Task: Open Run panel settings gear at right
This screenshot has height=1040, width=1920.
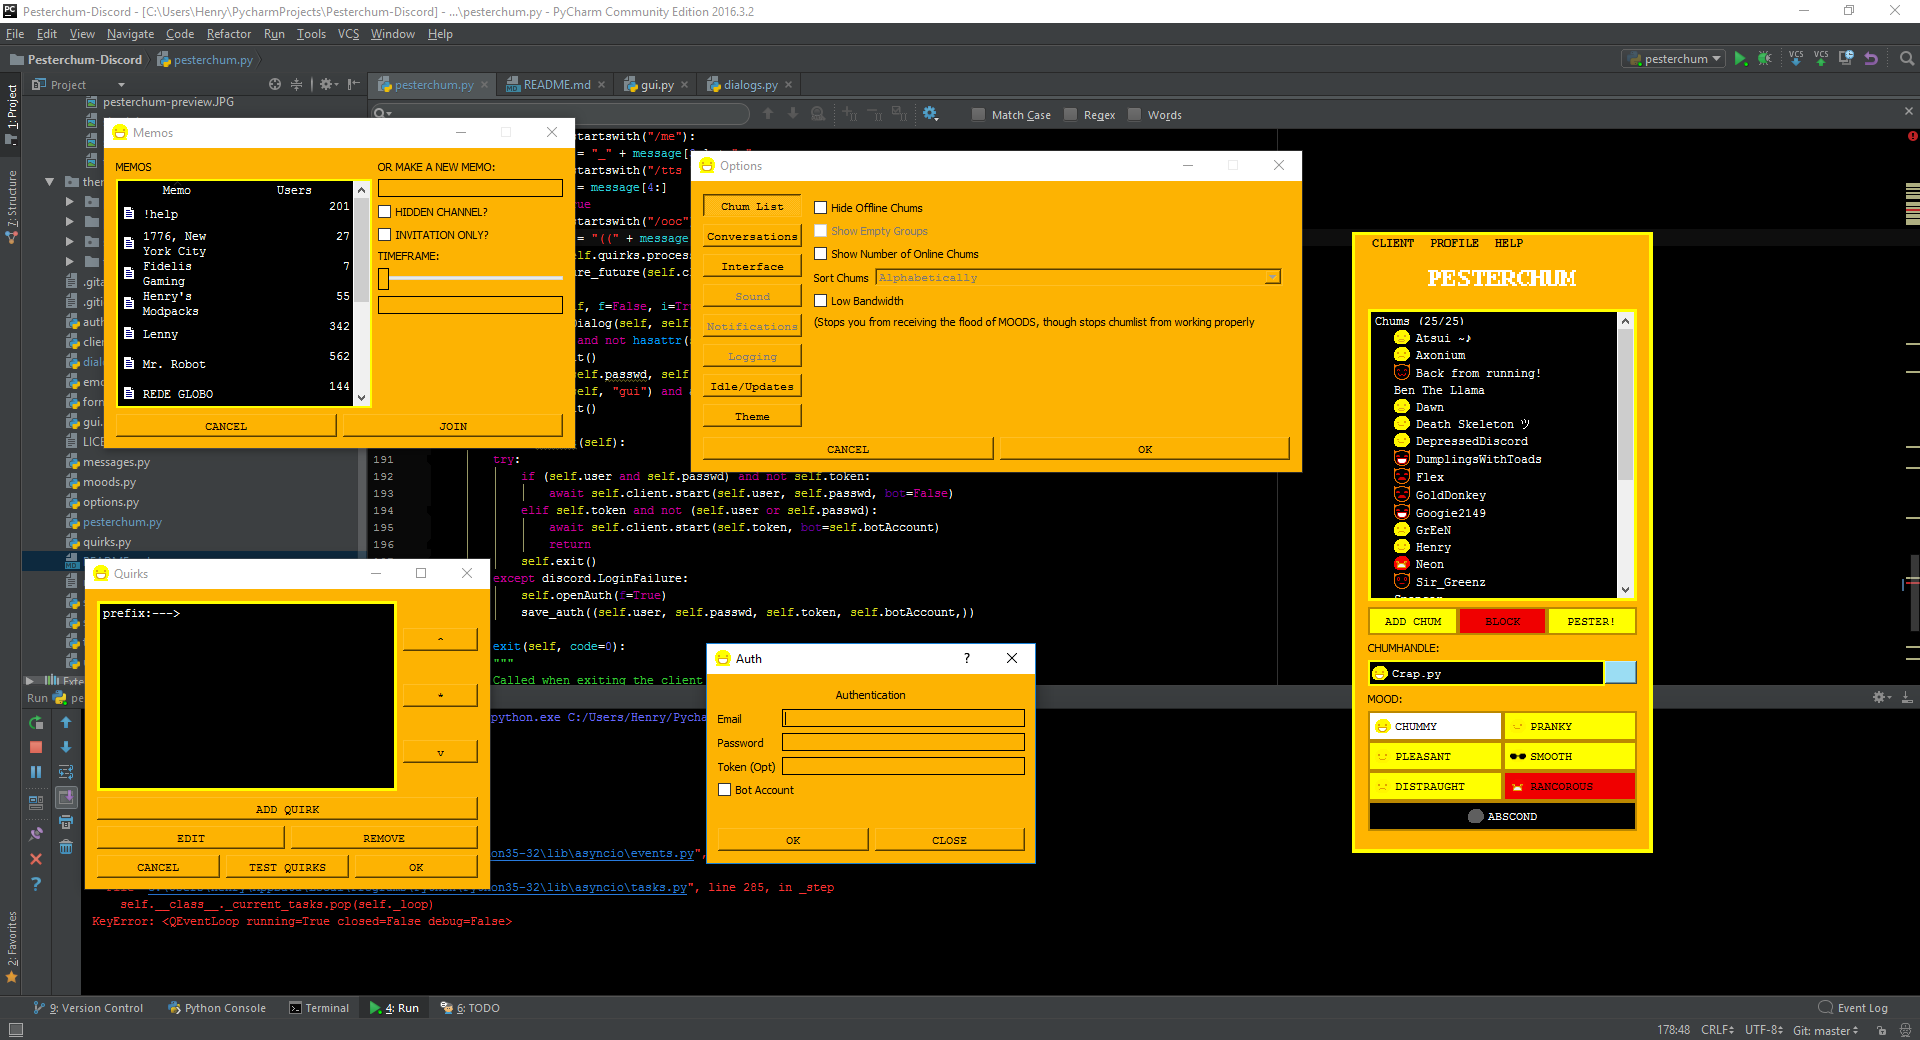Action: pyautogui.click(x=1881, y=697)
